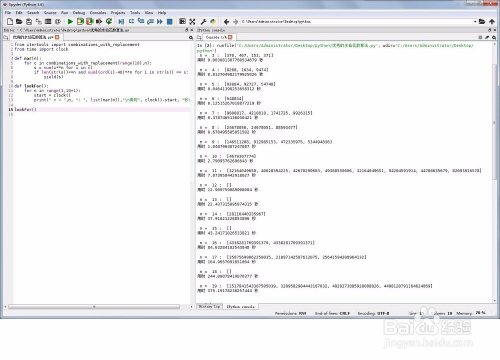The height and width of the screenshot is (360, 500).
Task: Click the debug Continue execution icon
Action: click(160, 22)
